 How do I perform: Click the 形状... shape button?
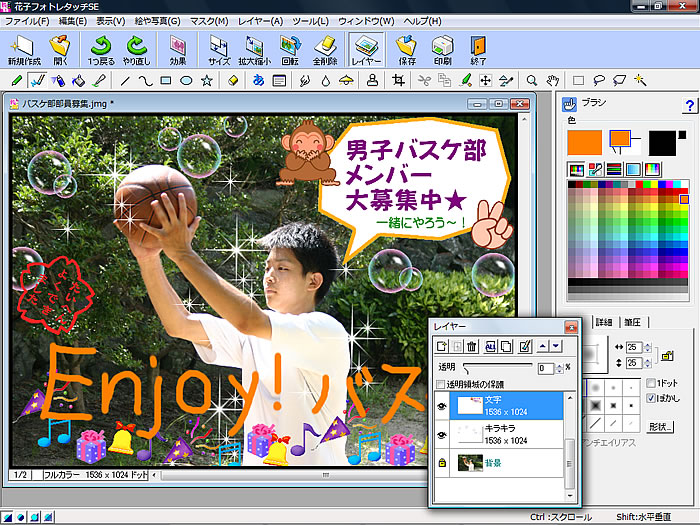point(660,427)
